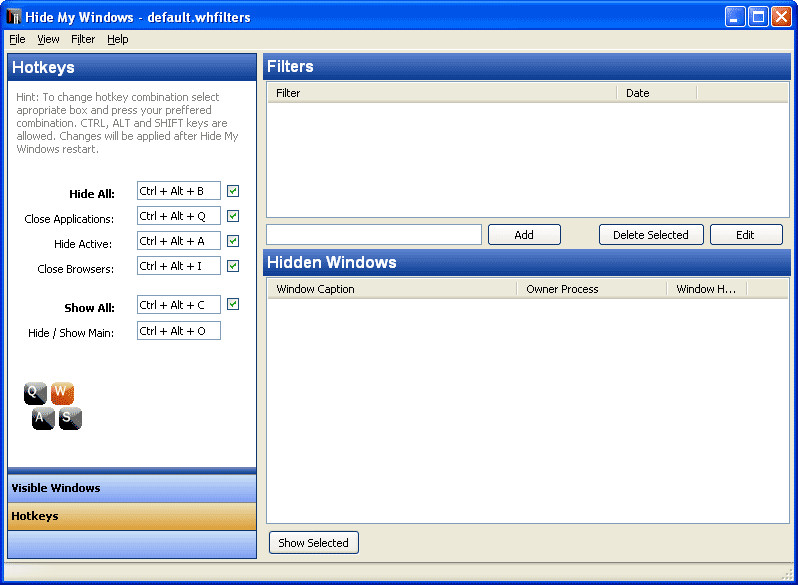Toggle the Close Browsers hotkey checkbox

click(233, 266)
